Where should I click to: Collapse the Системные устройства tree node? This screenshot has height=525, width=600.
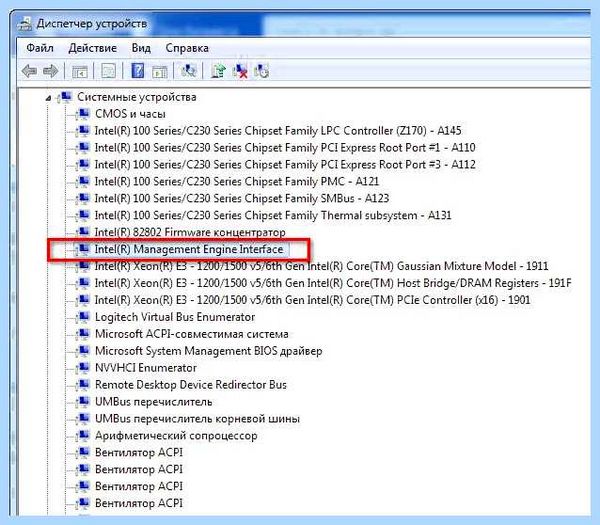[49, 98]
